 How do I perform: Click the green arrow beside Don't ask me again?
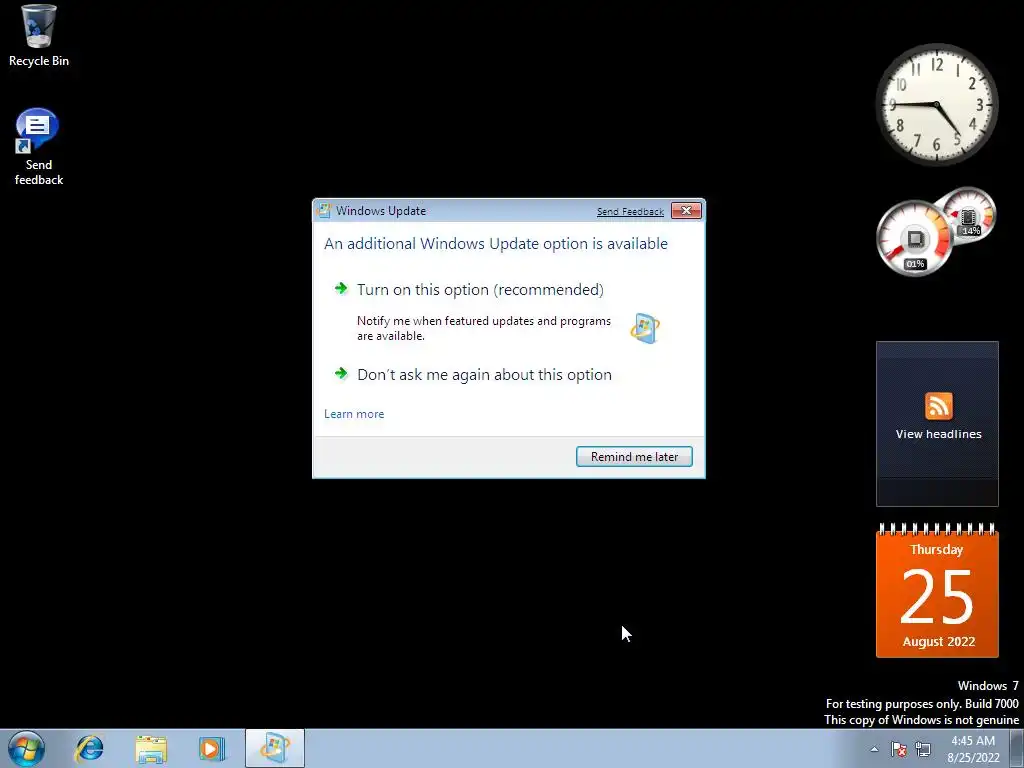tap(341, 374)
